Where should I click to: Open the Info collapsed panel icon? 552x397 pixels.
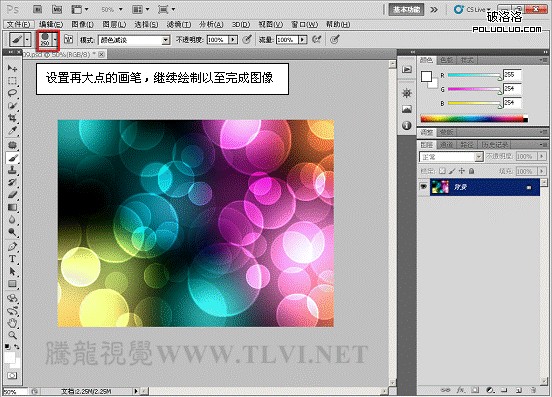coord(407,125)
